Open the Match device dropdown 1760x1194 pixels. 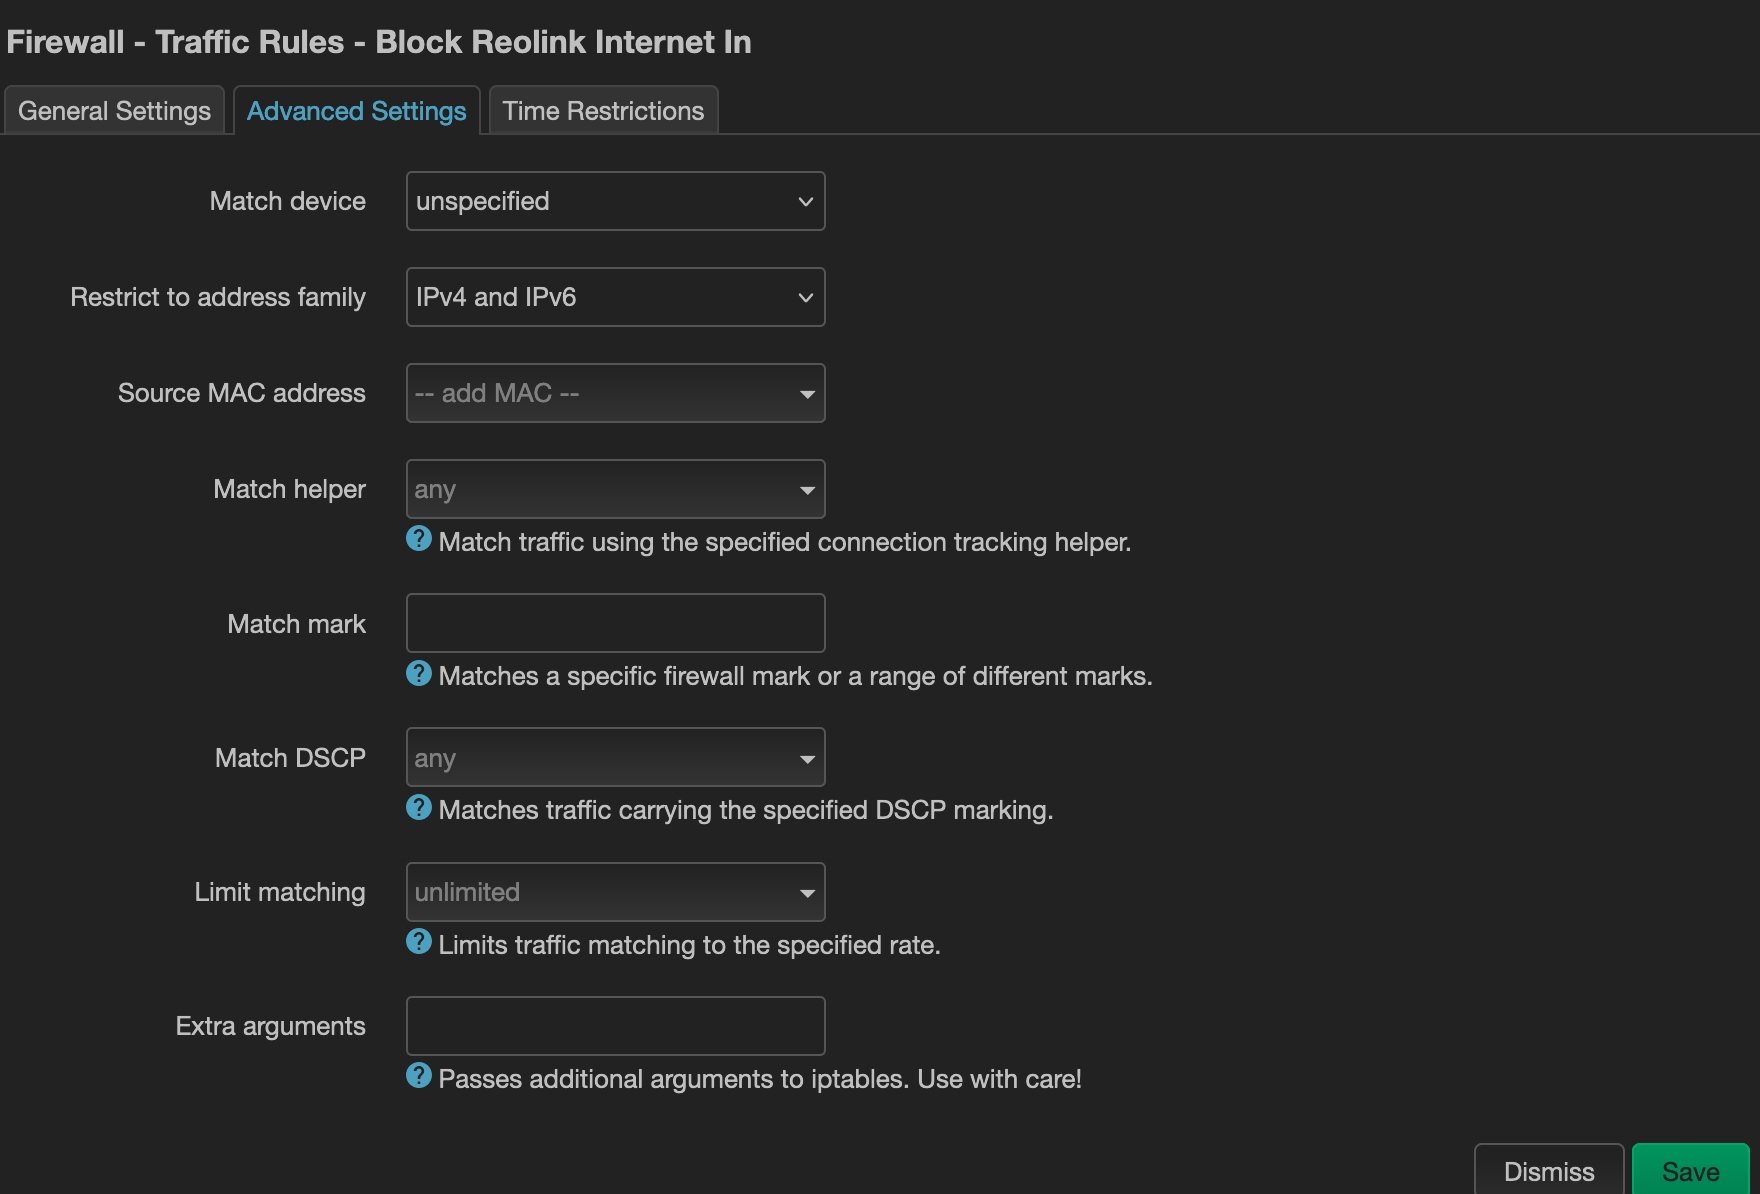pyautogui.click(x=615, y=201)
